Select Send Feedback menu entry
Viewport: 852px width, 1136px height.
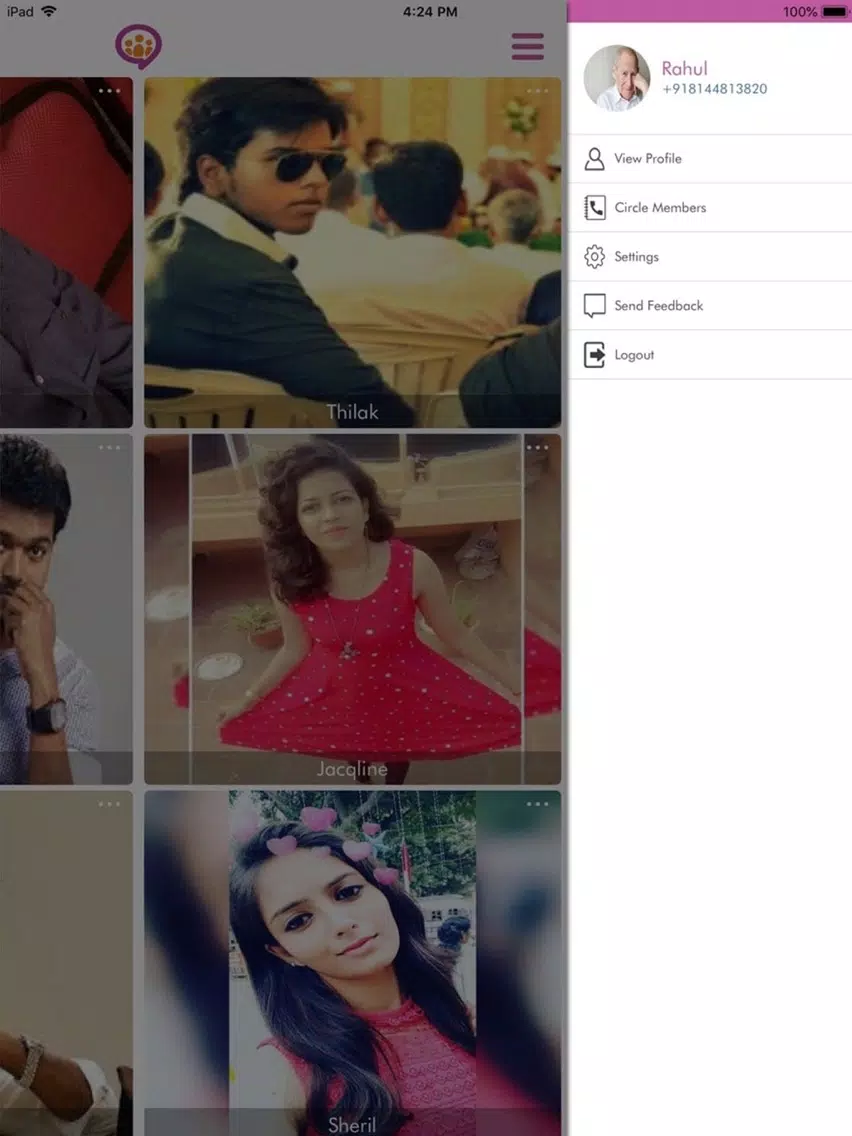click(x=710, y=306)
